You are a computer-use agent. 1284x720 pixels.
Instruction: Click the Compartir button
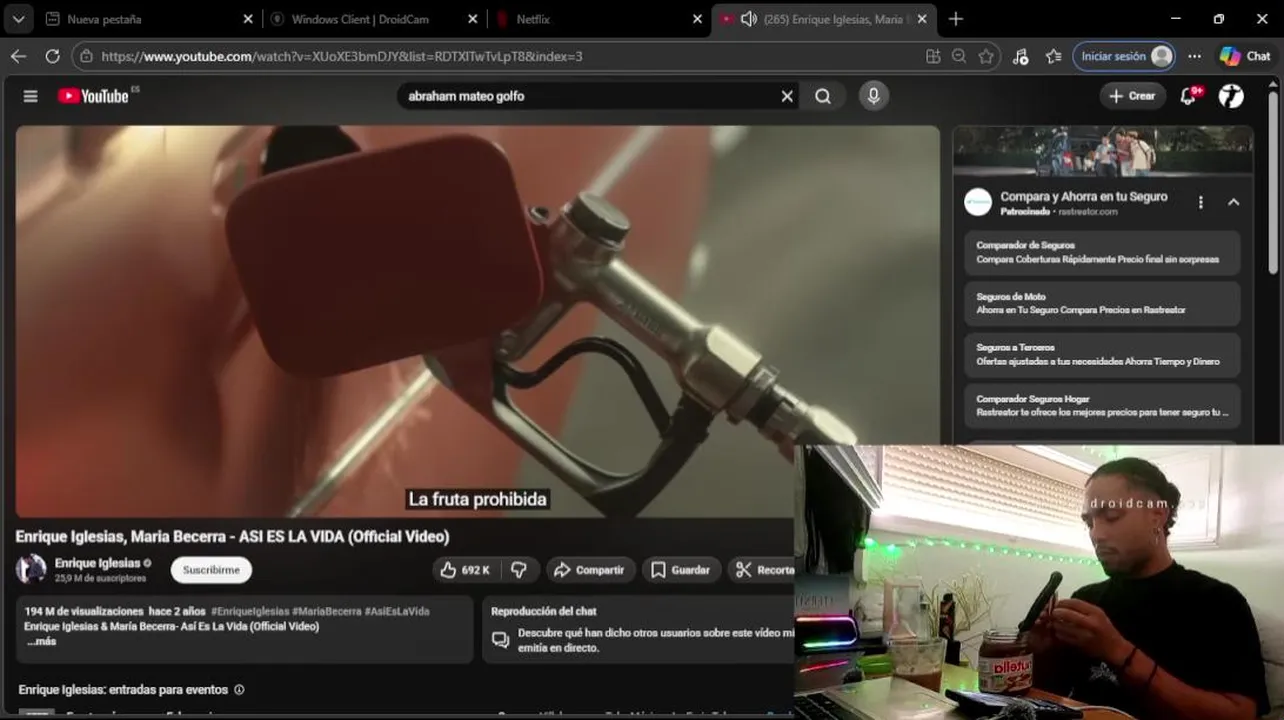tap(590, 570)
